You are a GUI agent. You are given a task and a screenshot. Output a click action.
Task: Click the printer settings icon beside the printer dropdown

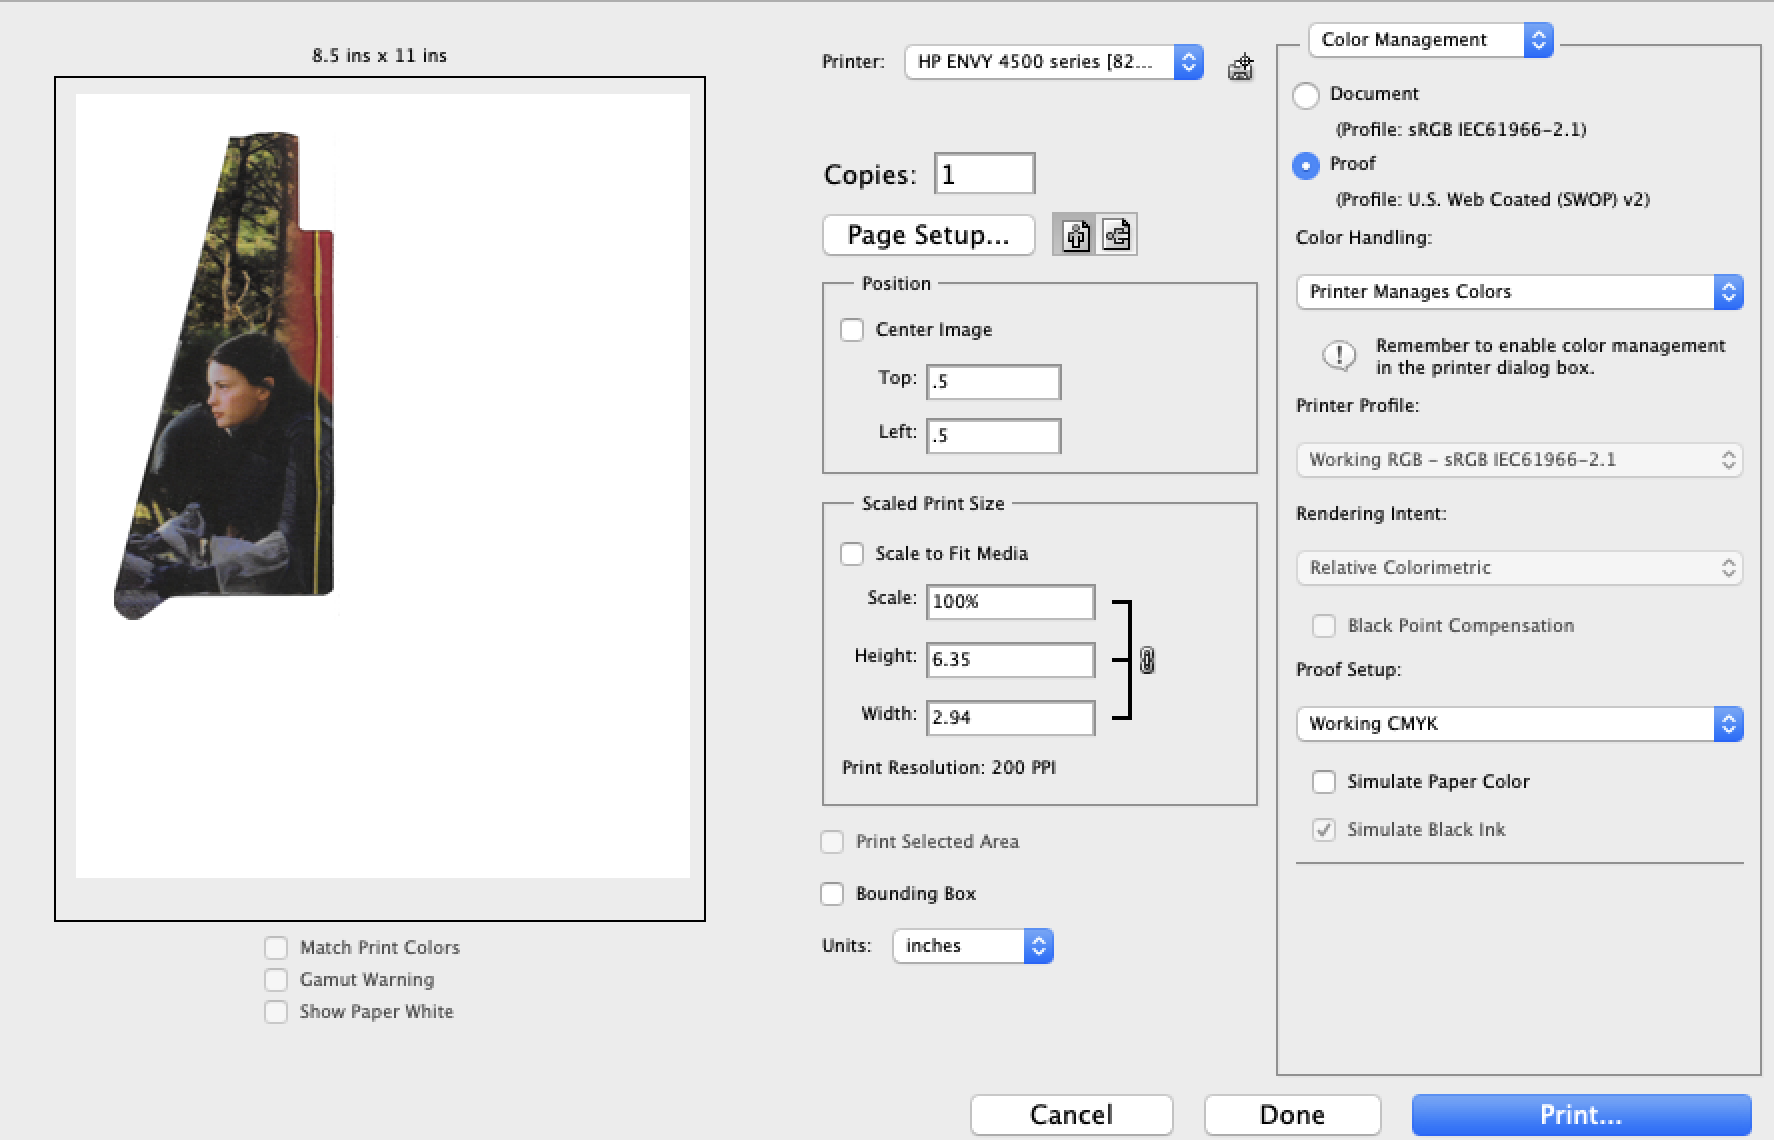tap(1240, 67)
